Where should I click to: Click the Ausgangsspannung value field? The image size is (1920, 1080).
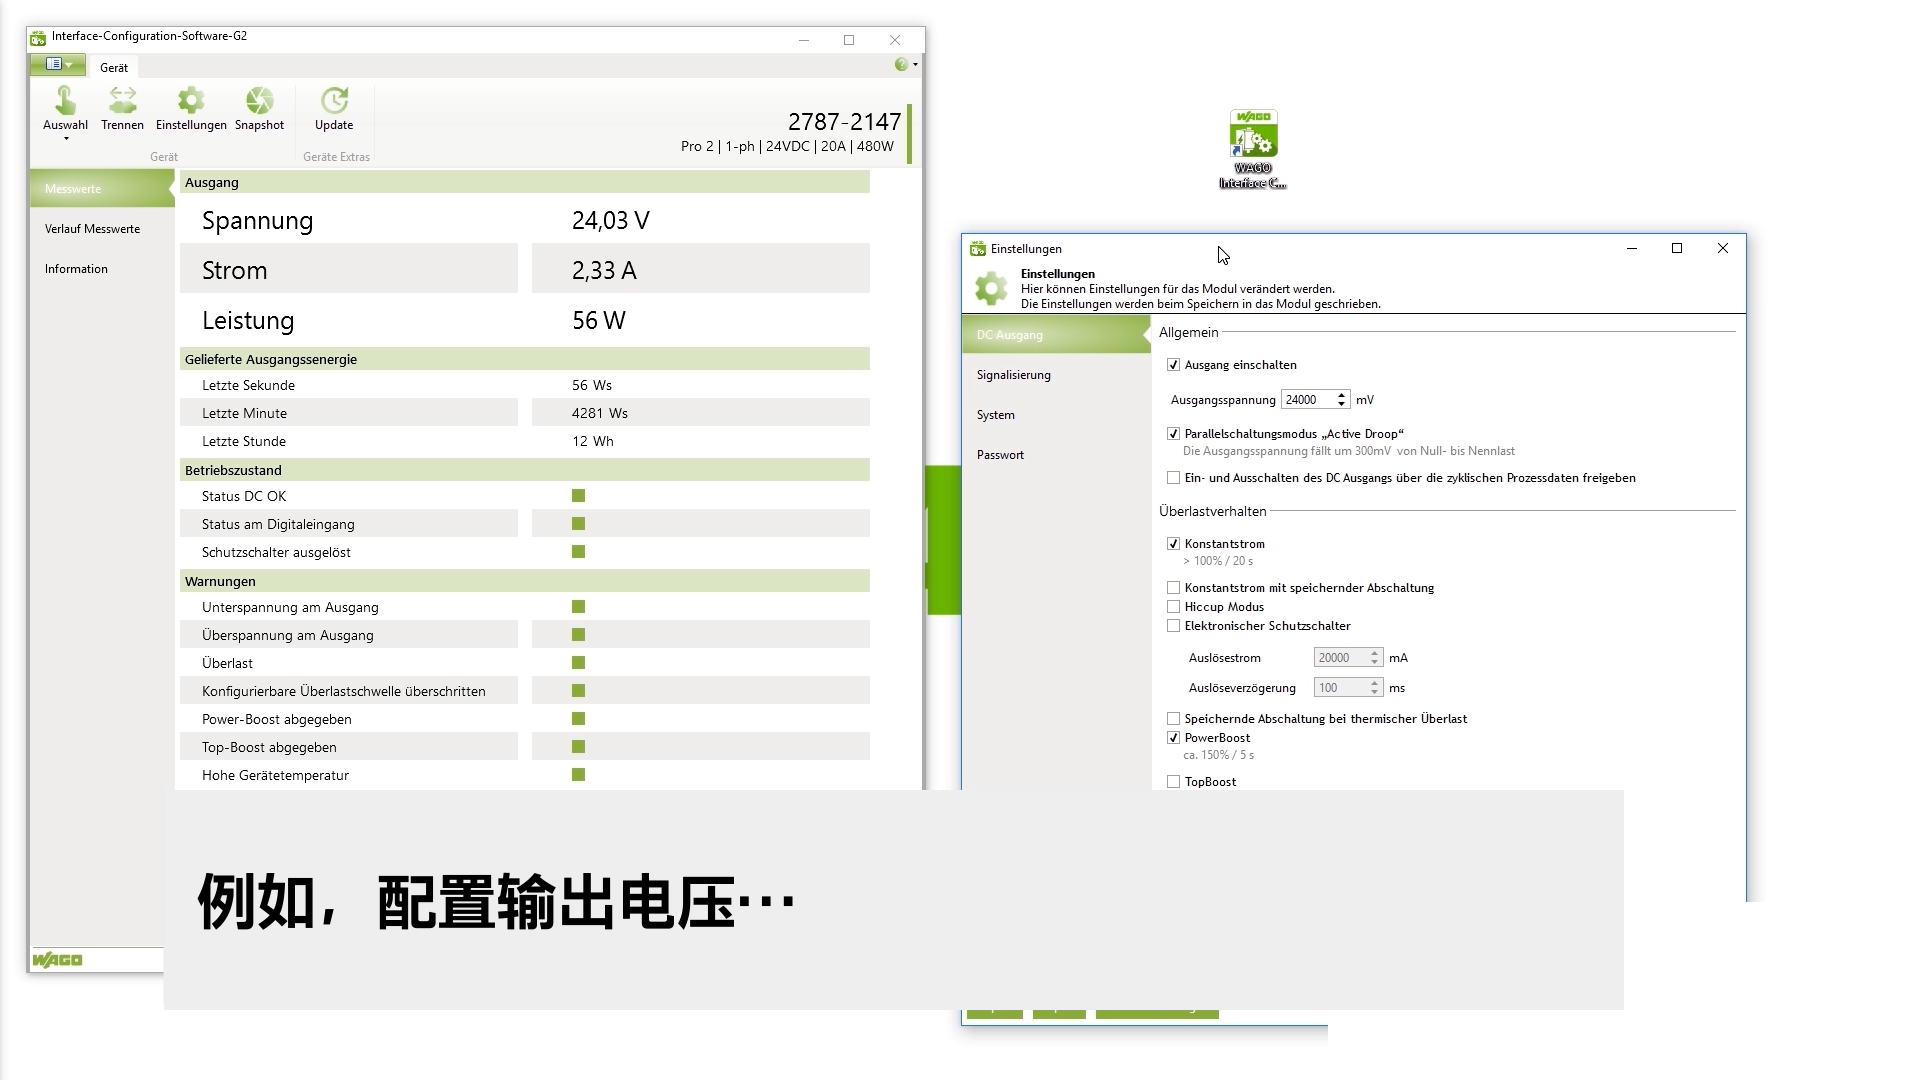1306,400
